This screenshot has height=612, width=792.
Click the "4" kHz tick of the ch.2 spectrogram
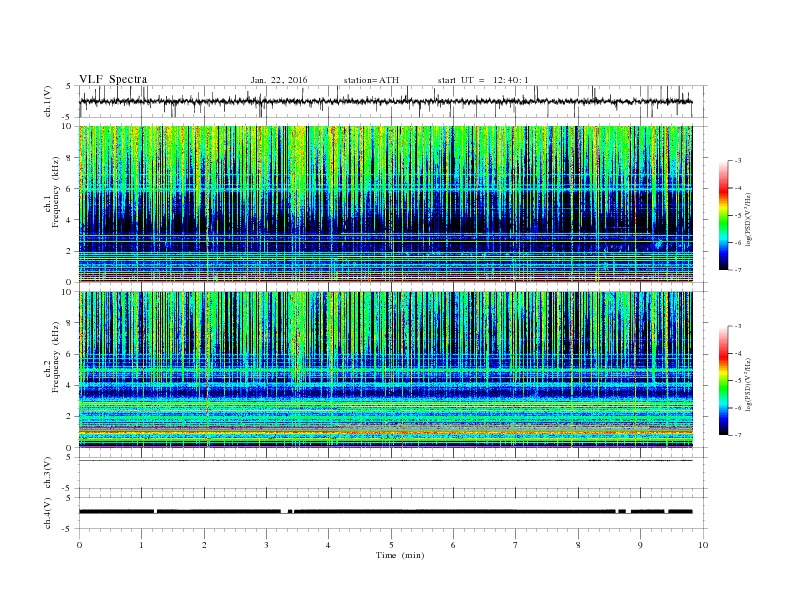70,386
